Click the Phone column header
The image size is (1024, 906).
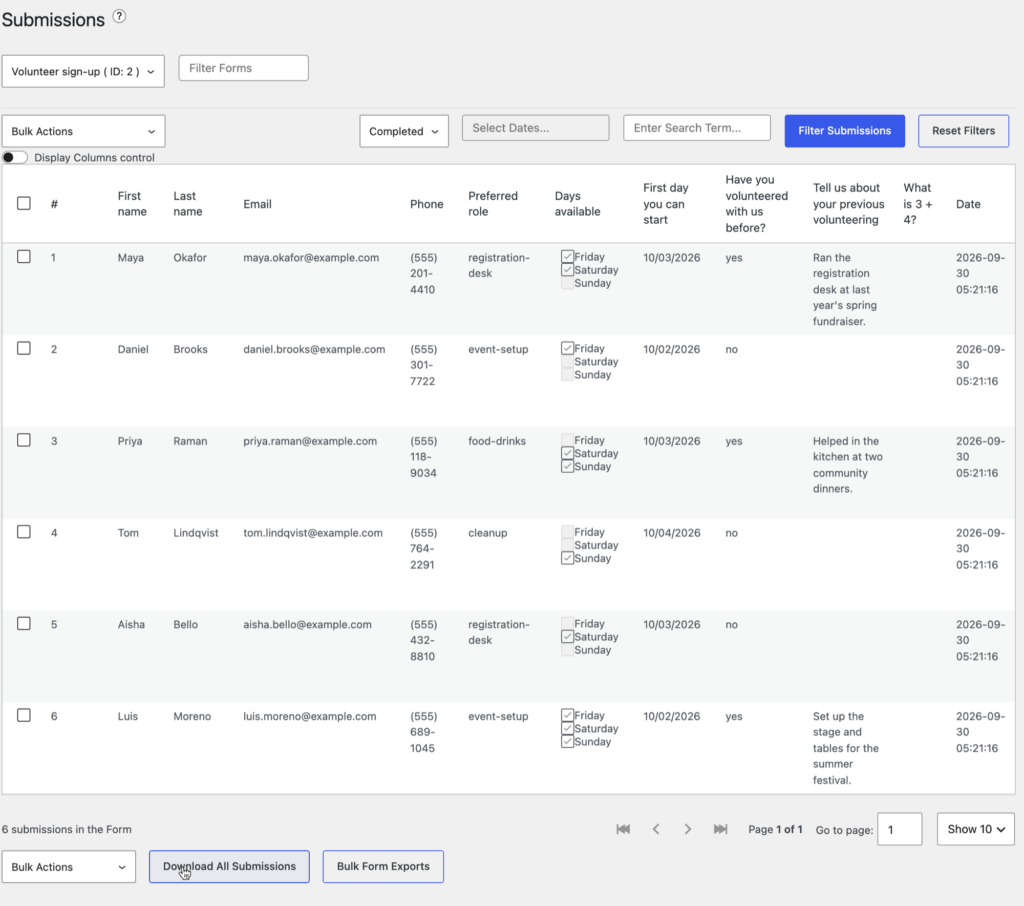[x=426, y=204]
